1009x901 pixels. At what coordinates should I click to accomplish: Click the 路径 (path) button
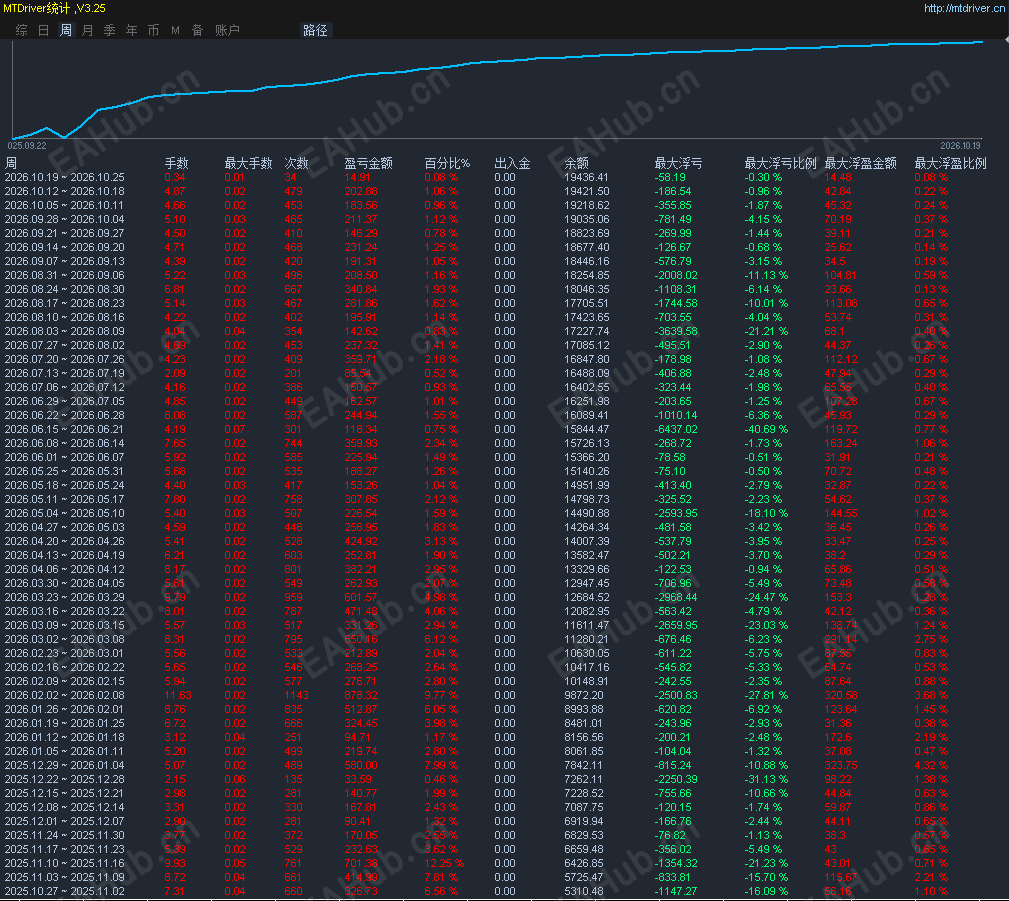[x=315, y=30]
